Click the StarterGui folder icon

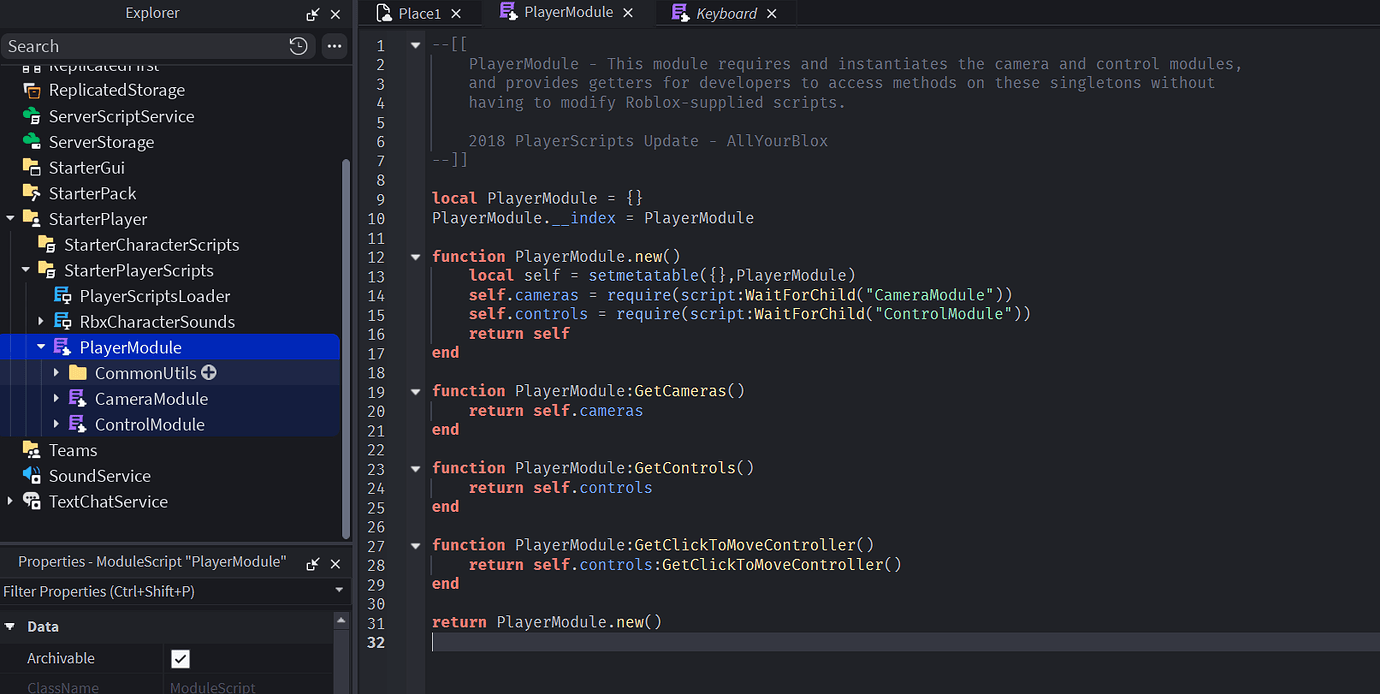(x=31, y=168)
